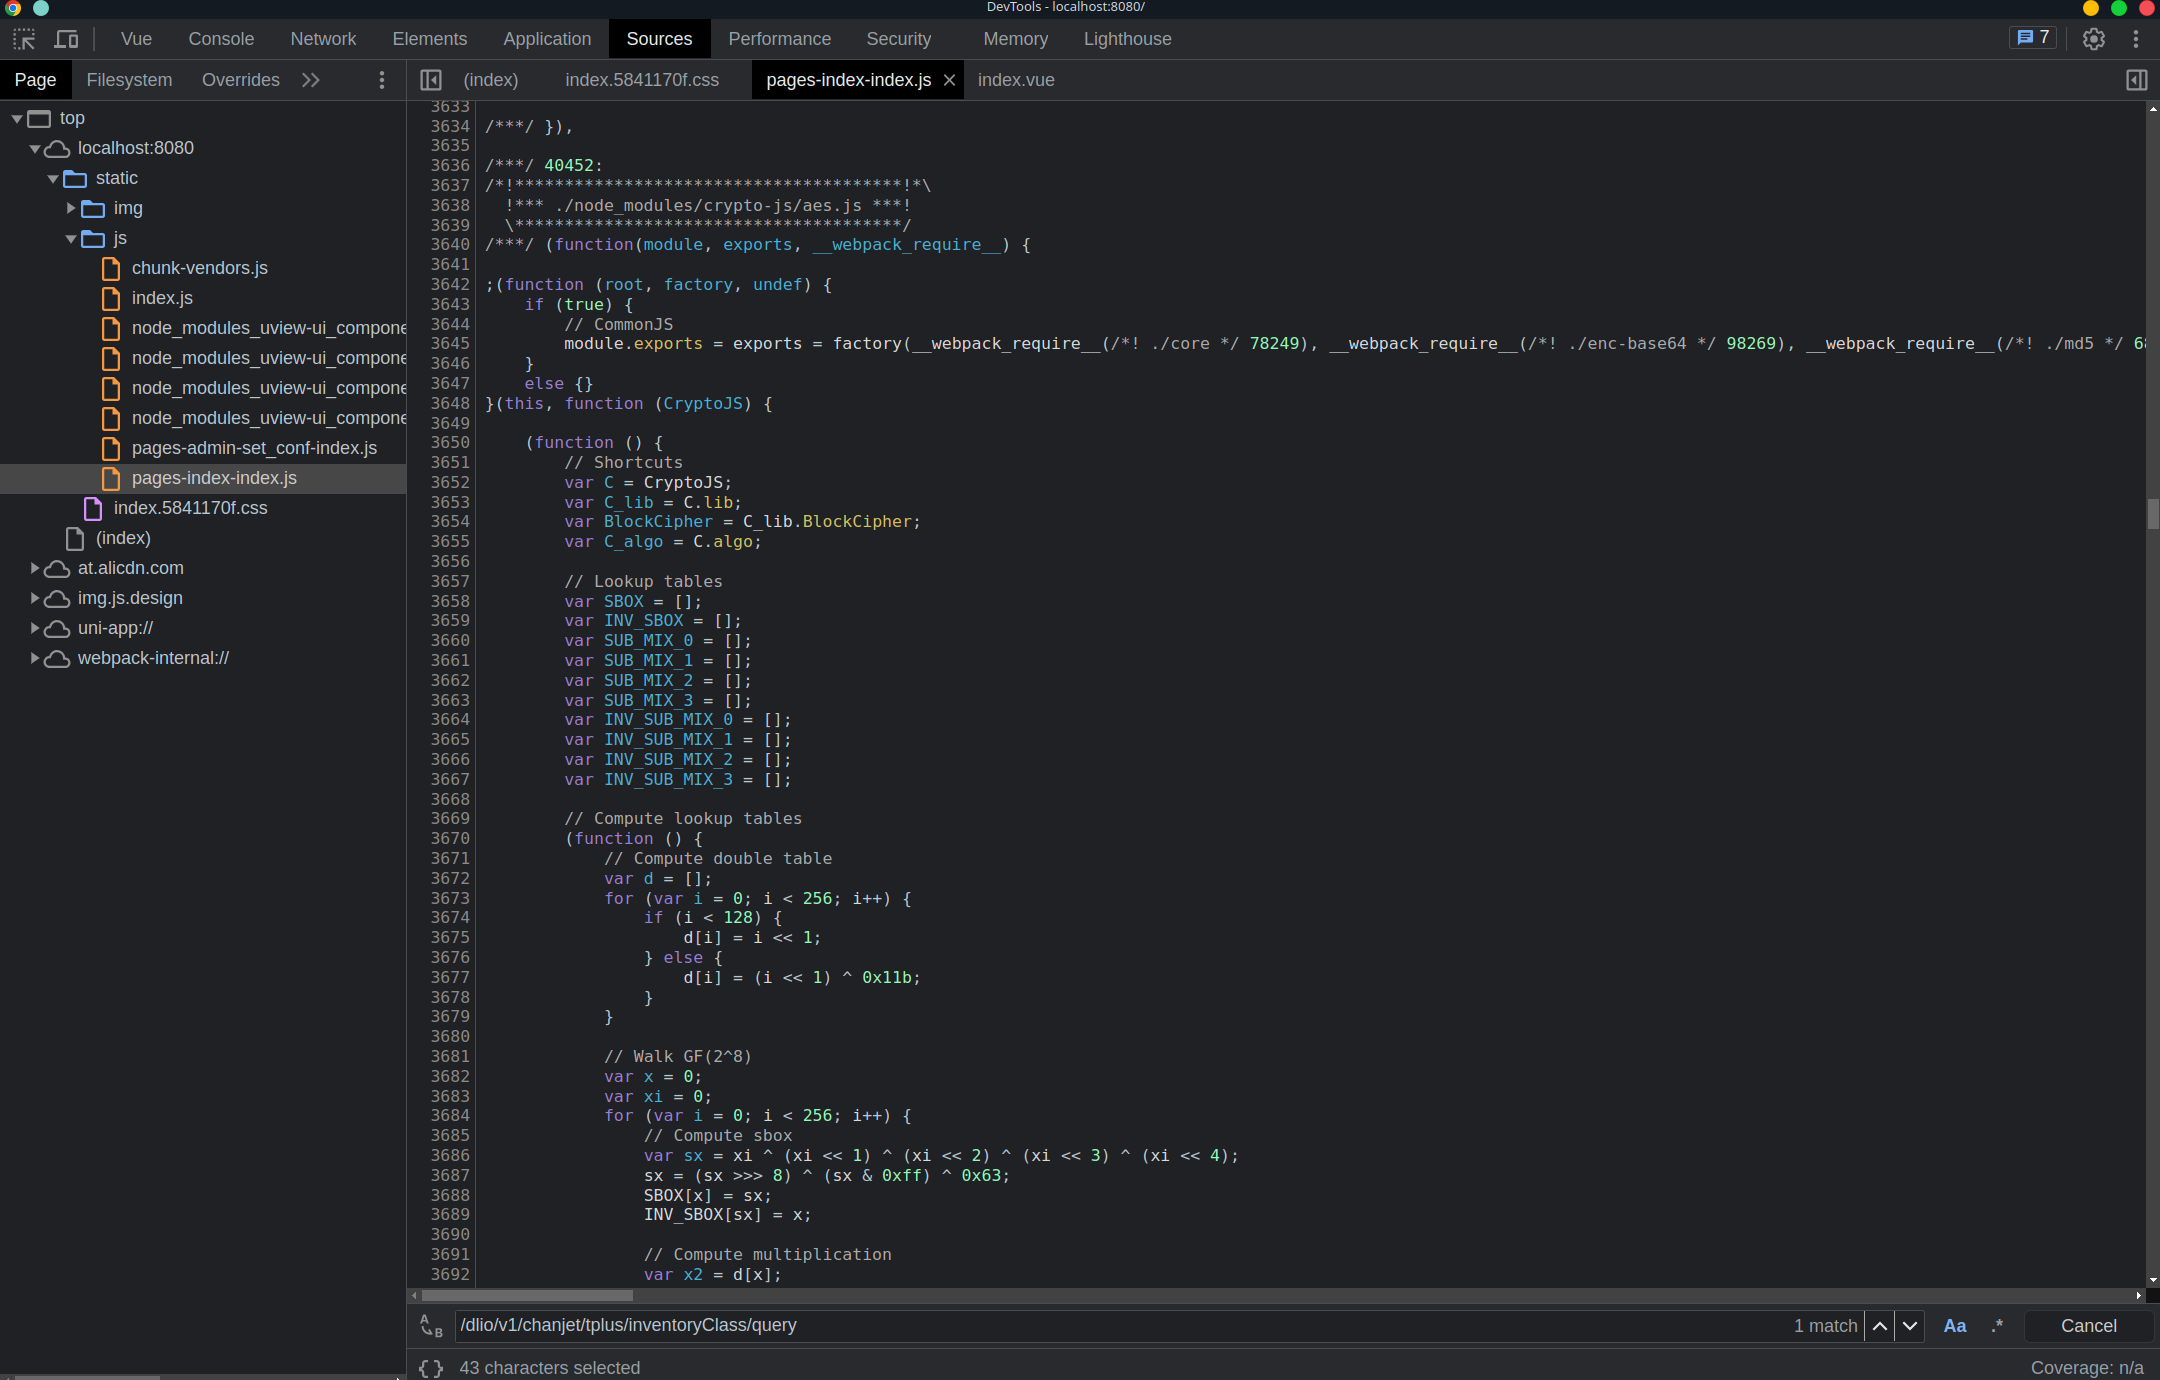Switch to the Network panel
The image size is (2160, 1380).
click(323, 39)
